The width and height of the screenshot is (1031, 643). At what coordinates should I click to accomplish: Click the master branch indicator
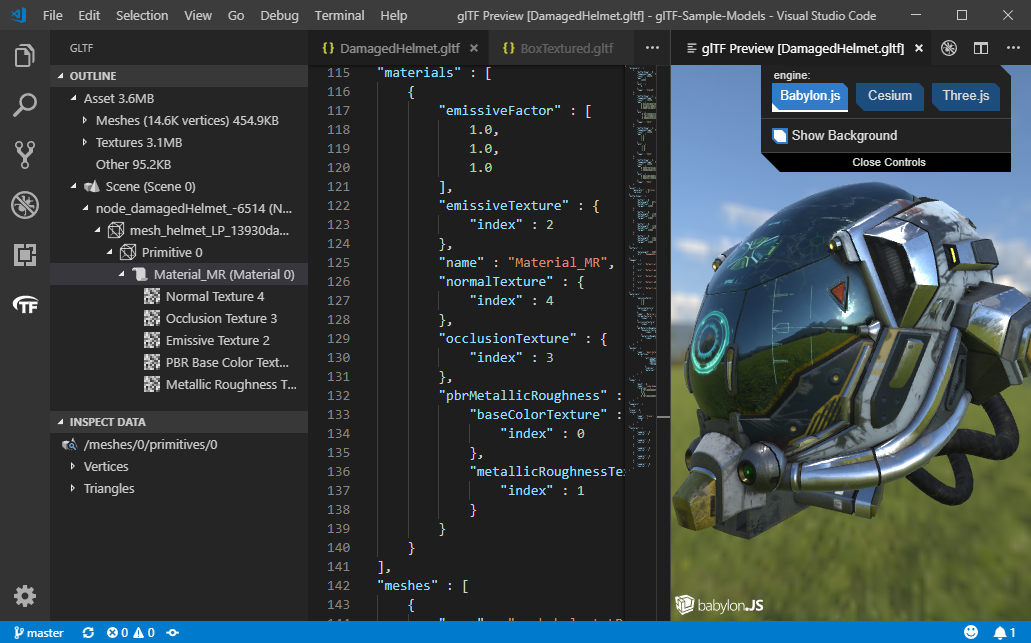[x=39, y=632]
